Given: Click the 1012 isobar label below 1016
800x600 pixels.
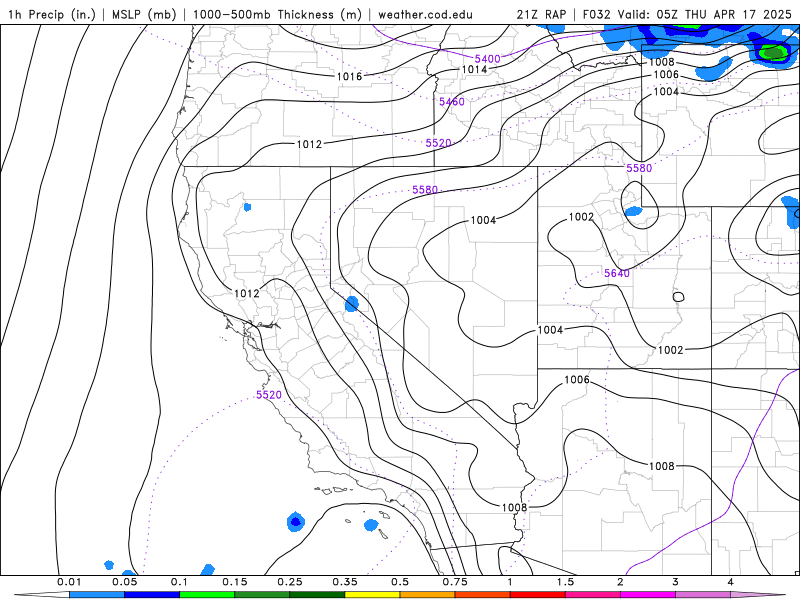Looking at the screenshot, I should [x=309, y=144].
